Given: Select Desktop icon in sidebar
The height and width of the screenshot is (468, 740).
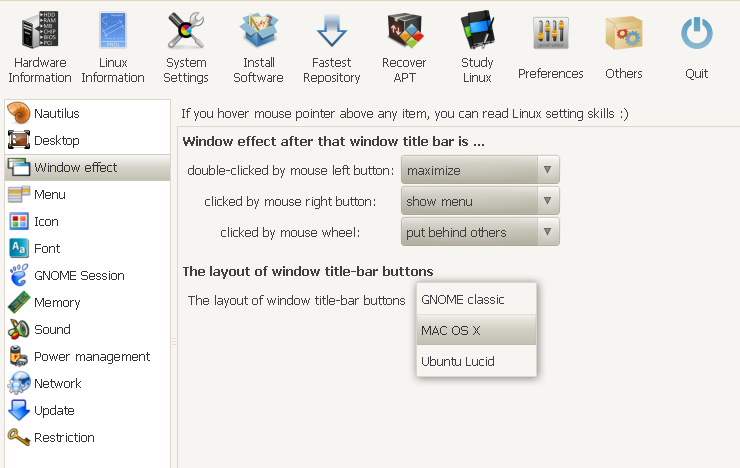Looking at the screenshot, I should click(19, 140).
